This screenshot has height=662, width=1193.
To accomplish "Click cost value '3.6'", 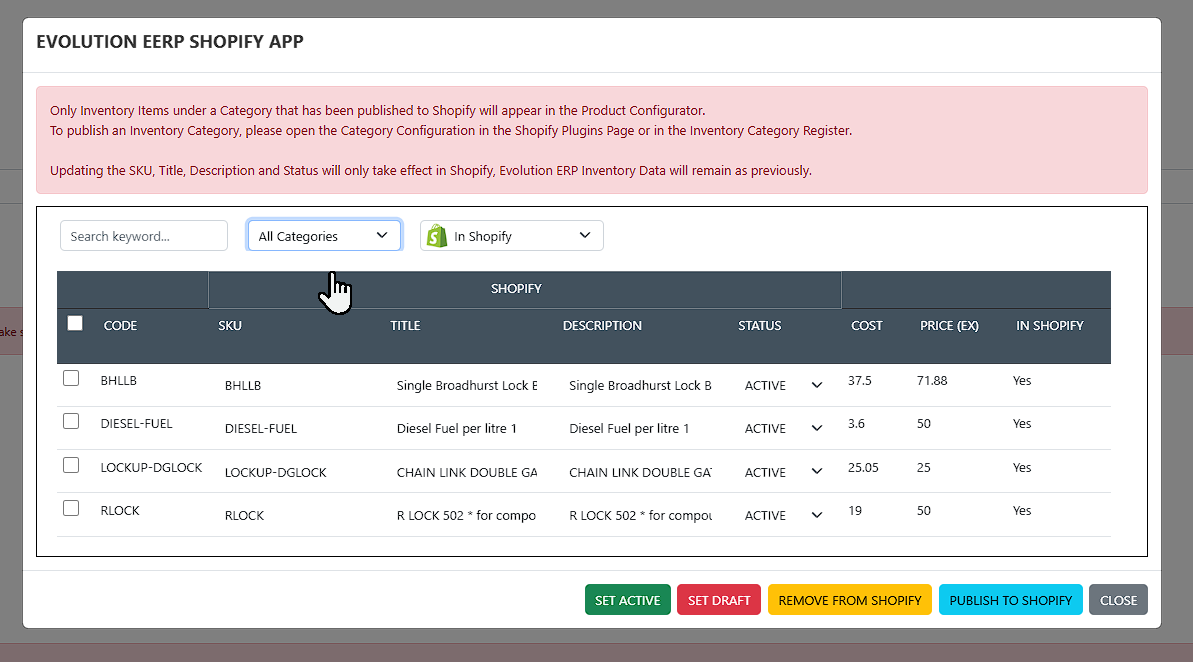I will tap(857, 424).
